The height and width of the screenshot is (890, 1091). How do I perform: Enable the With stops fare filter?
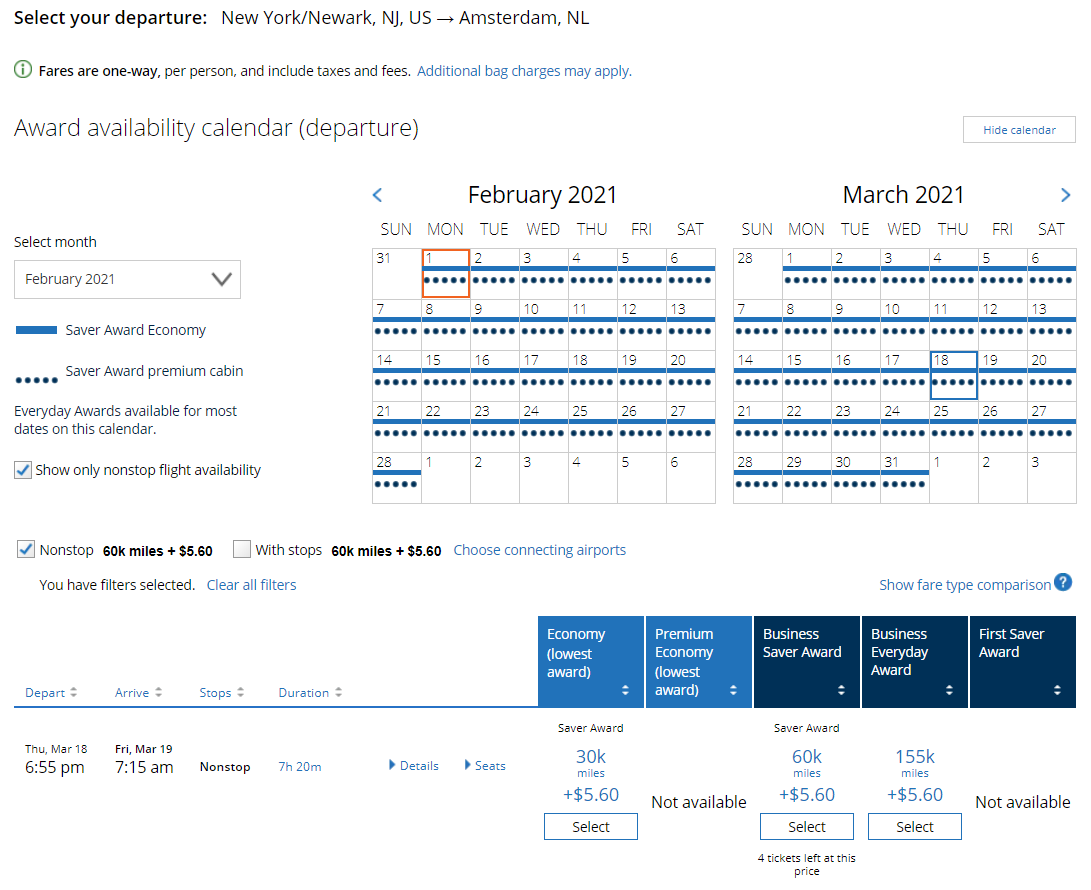pos(241,549)
